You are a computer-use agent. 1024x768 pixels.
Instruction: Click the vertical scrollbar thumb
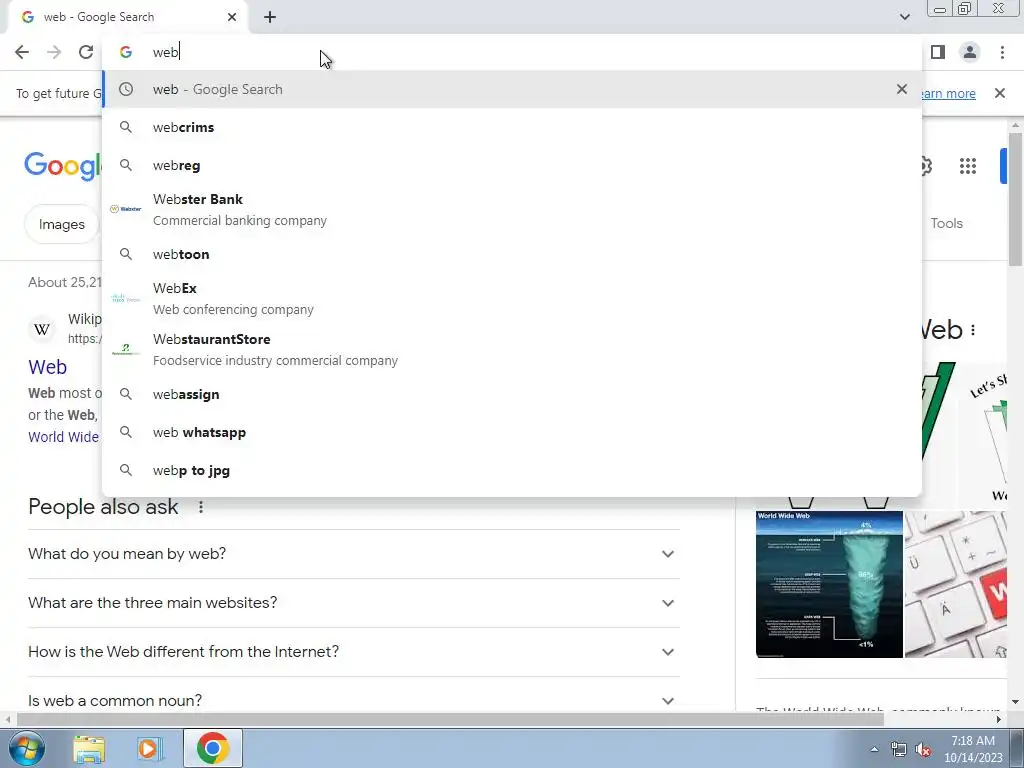tap(1015, 199)
